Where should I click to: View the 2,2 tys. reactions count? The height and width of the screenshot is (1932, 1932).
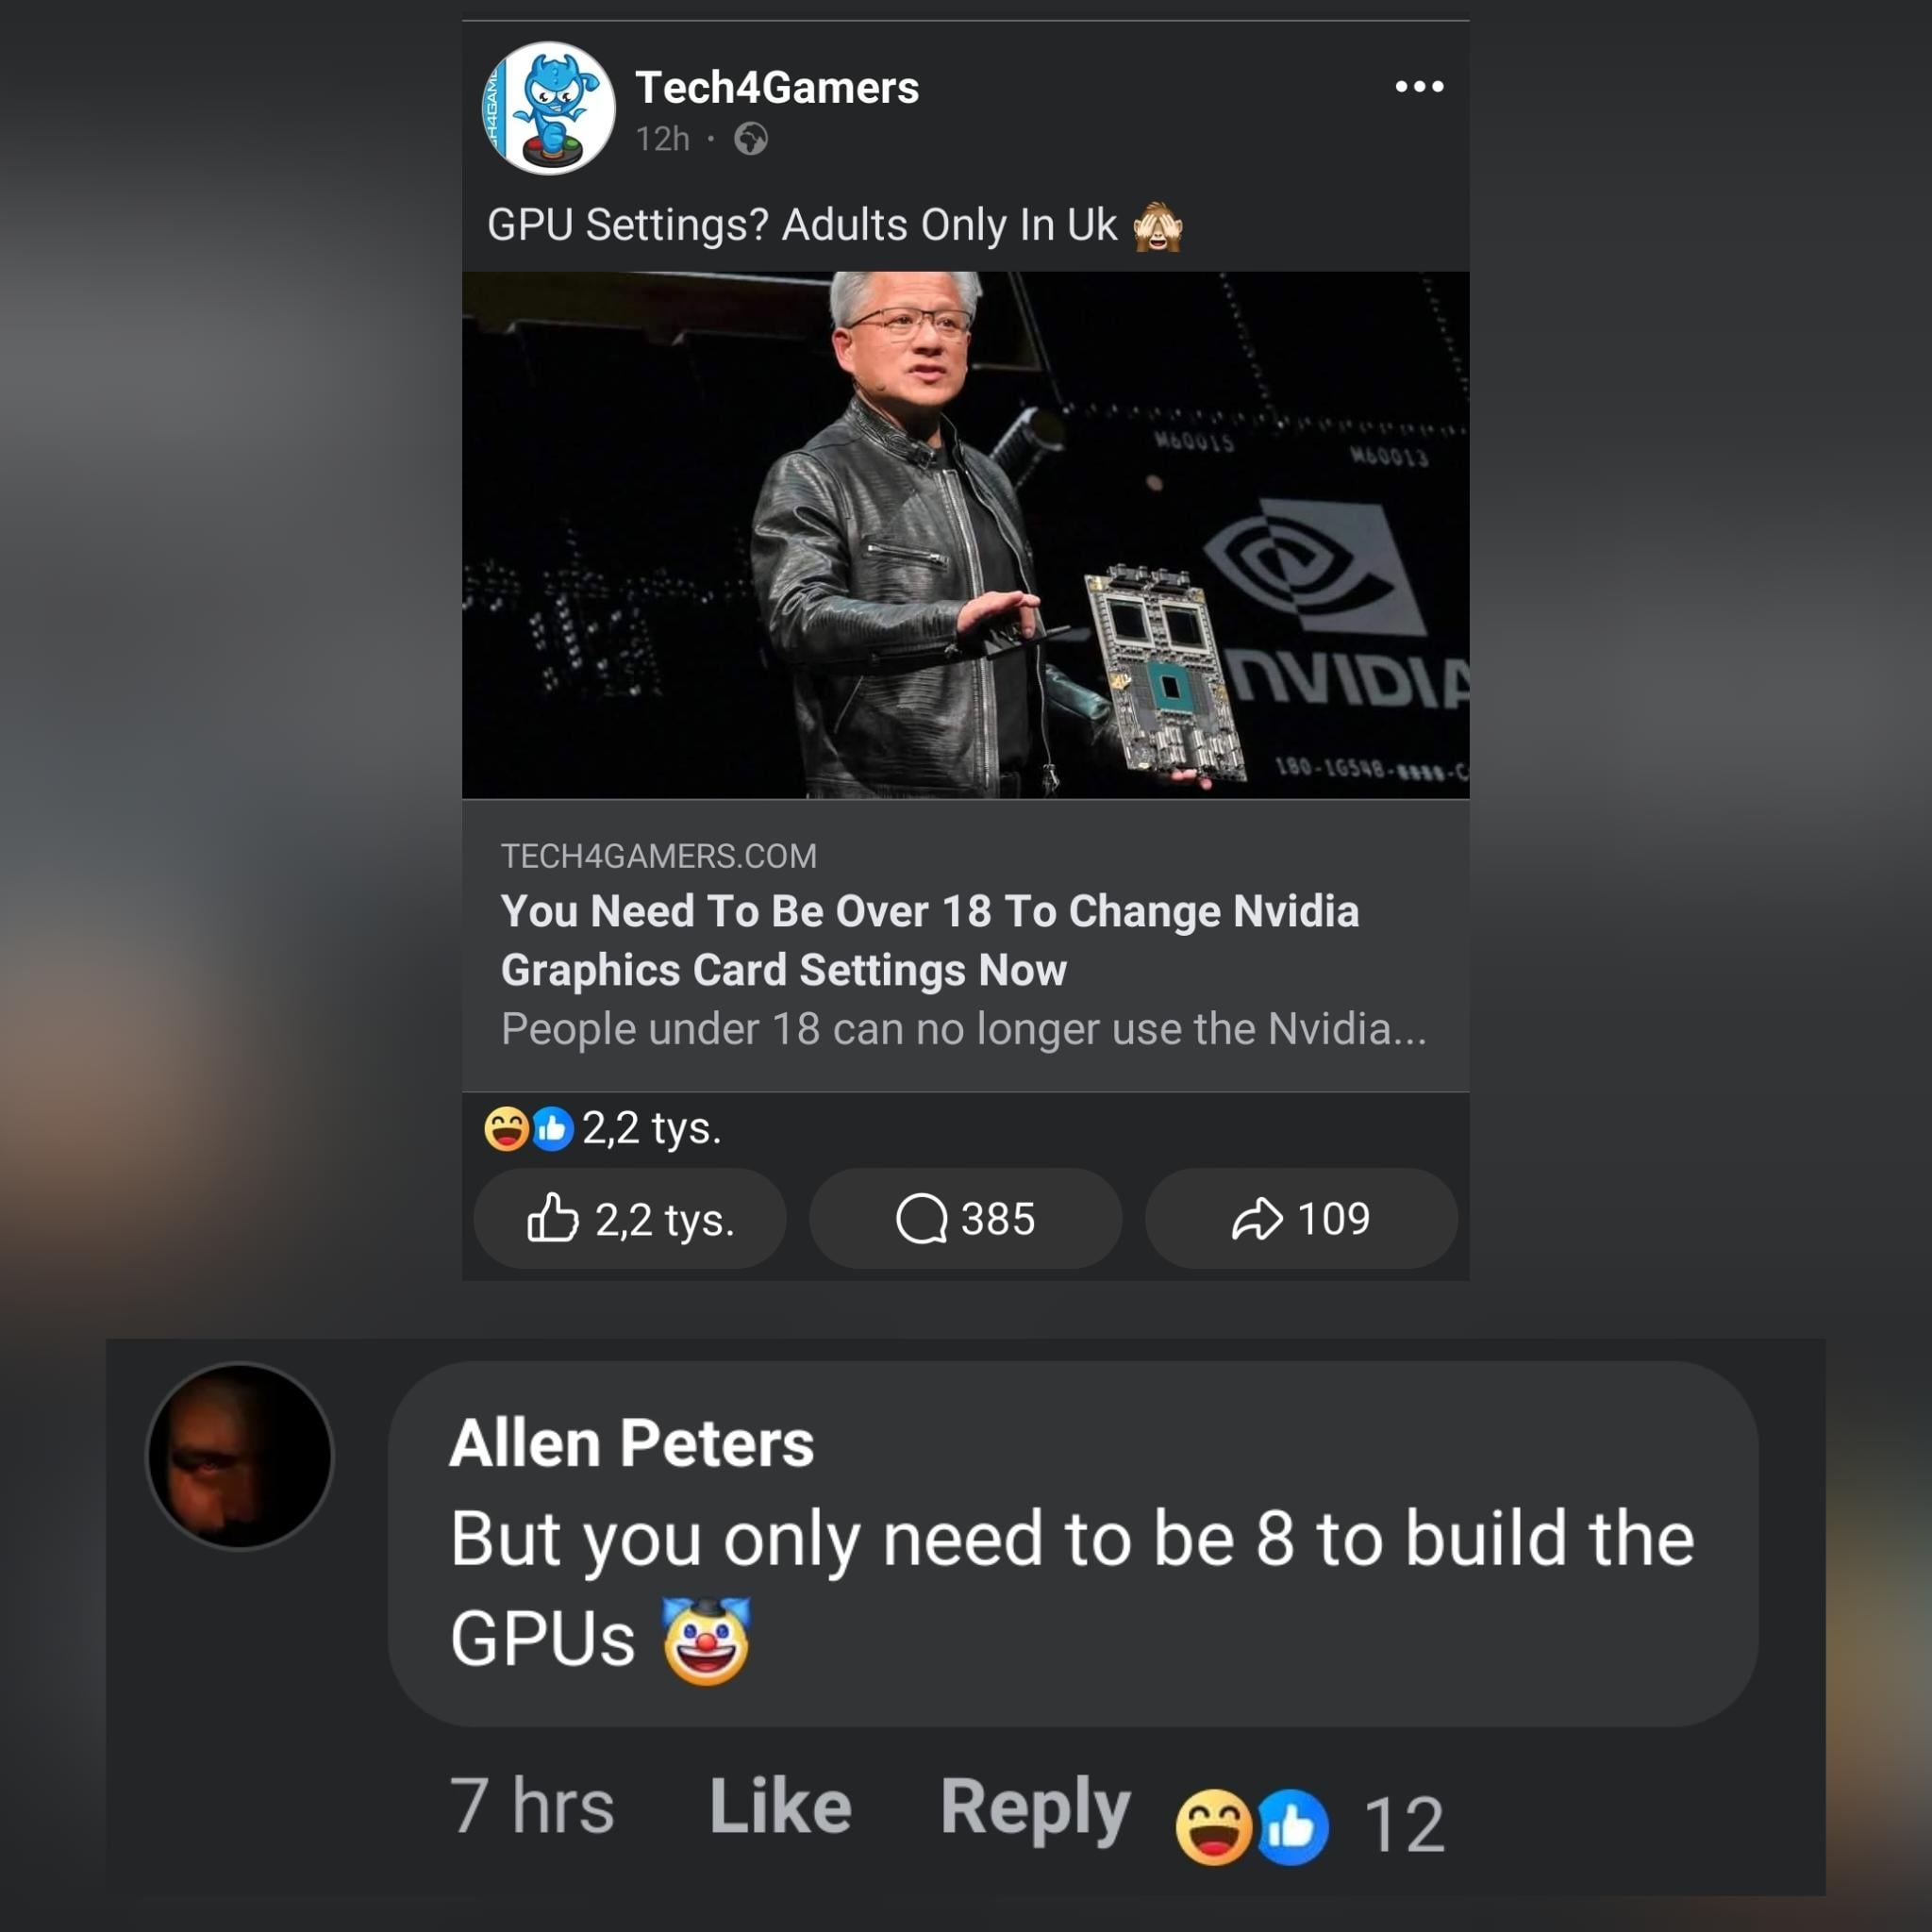click(652, 1129)
